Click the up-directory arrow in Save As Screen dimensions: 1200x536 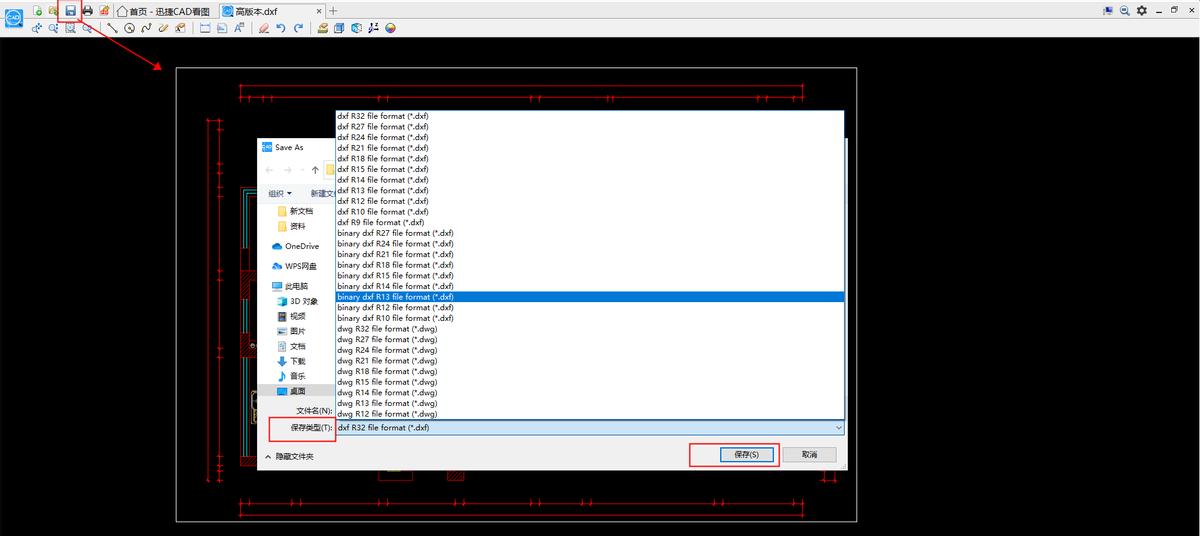click(x=315, y=170)
